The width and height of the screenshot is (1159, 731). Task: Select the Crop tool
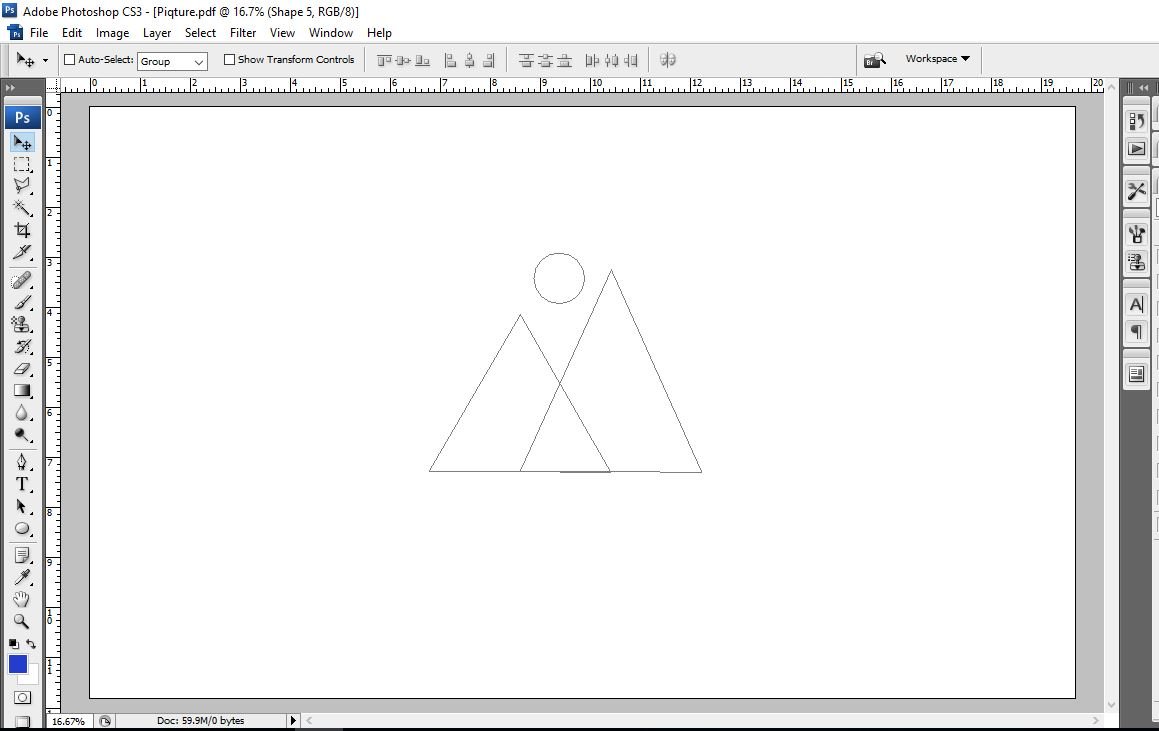point(22,230)
